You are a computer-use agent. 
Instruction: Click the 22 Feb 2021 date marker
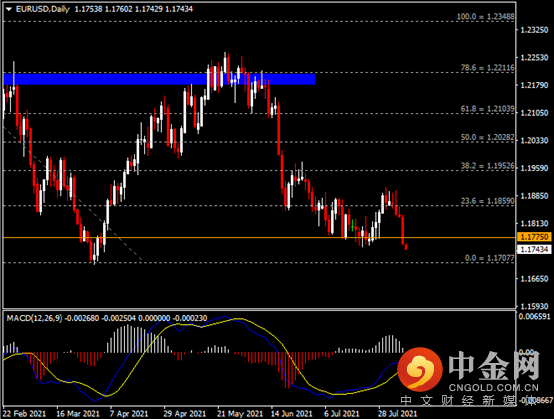tap(25, 413)
